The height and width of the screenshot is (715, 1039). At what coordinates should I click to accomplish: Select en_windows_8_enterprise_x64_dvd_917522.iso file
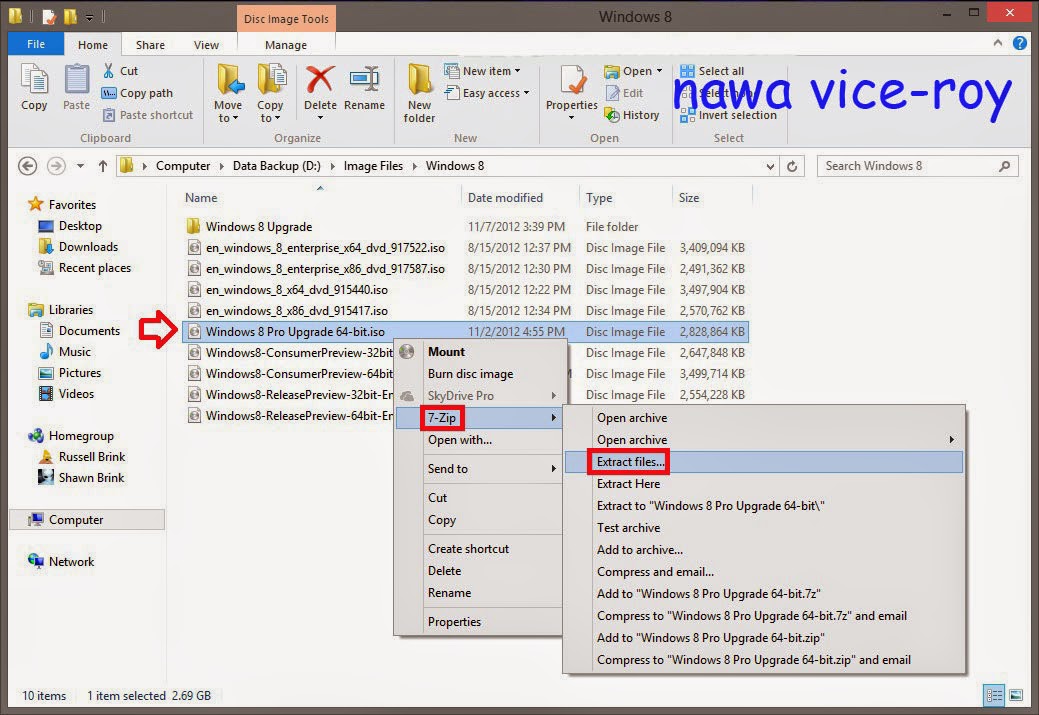(x=325, y=248)
